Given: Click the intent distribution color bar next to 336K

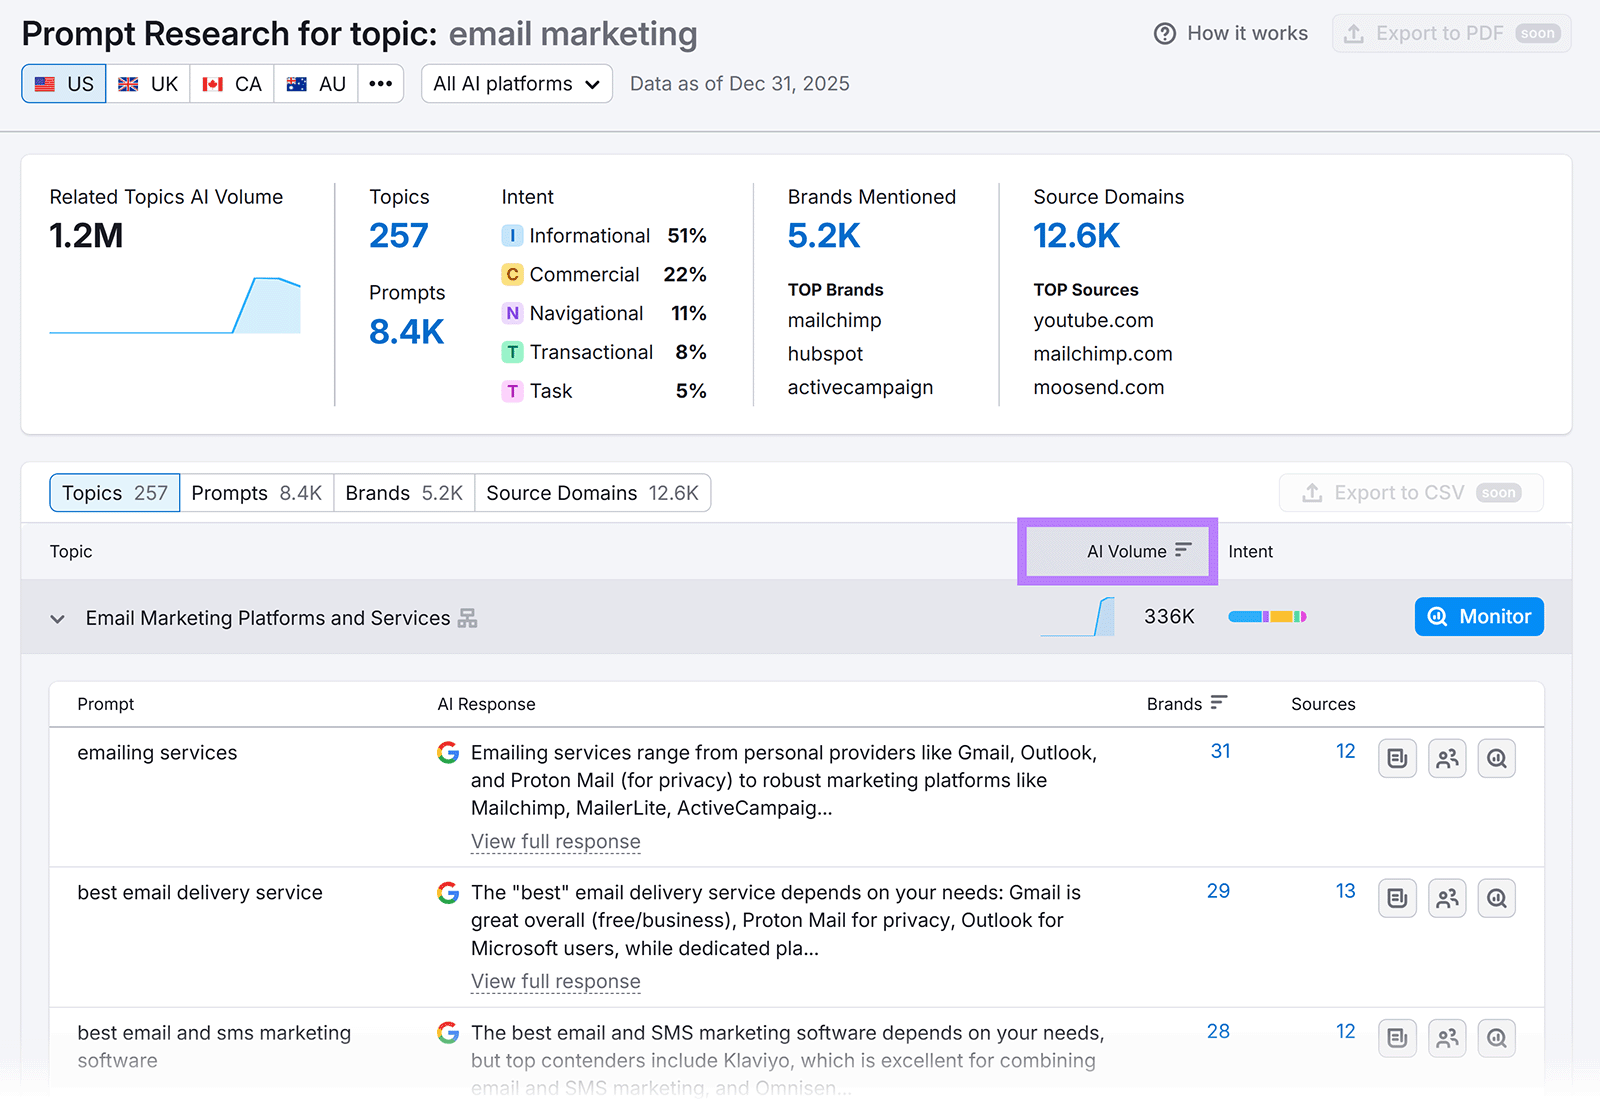Looking at the screenshot, I should click(x=1267, y=617).
